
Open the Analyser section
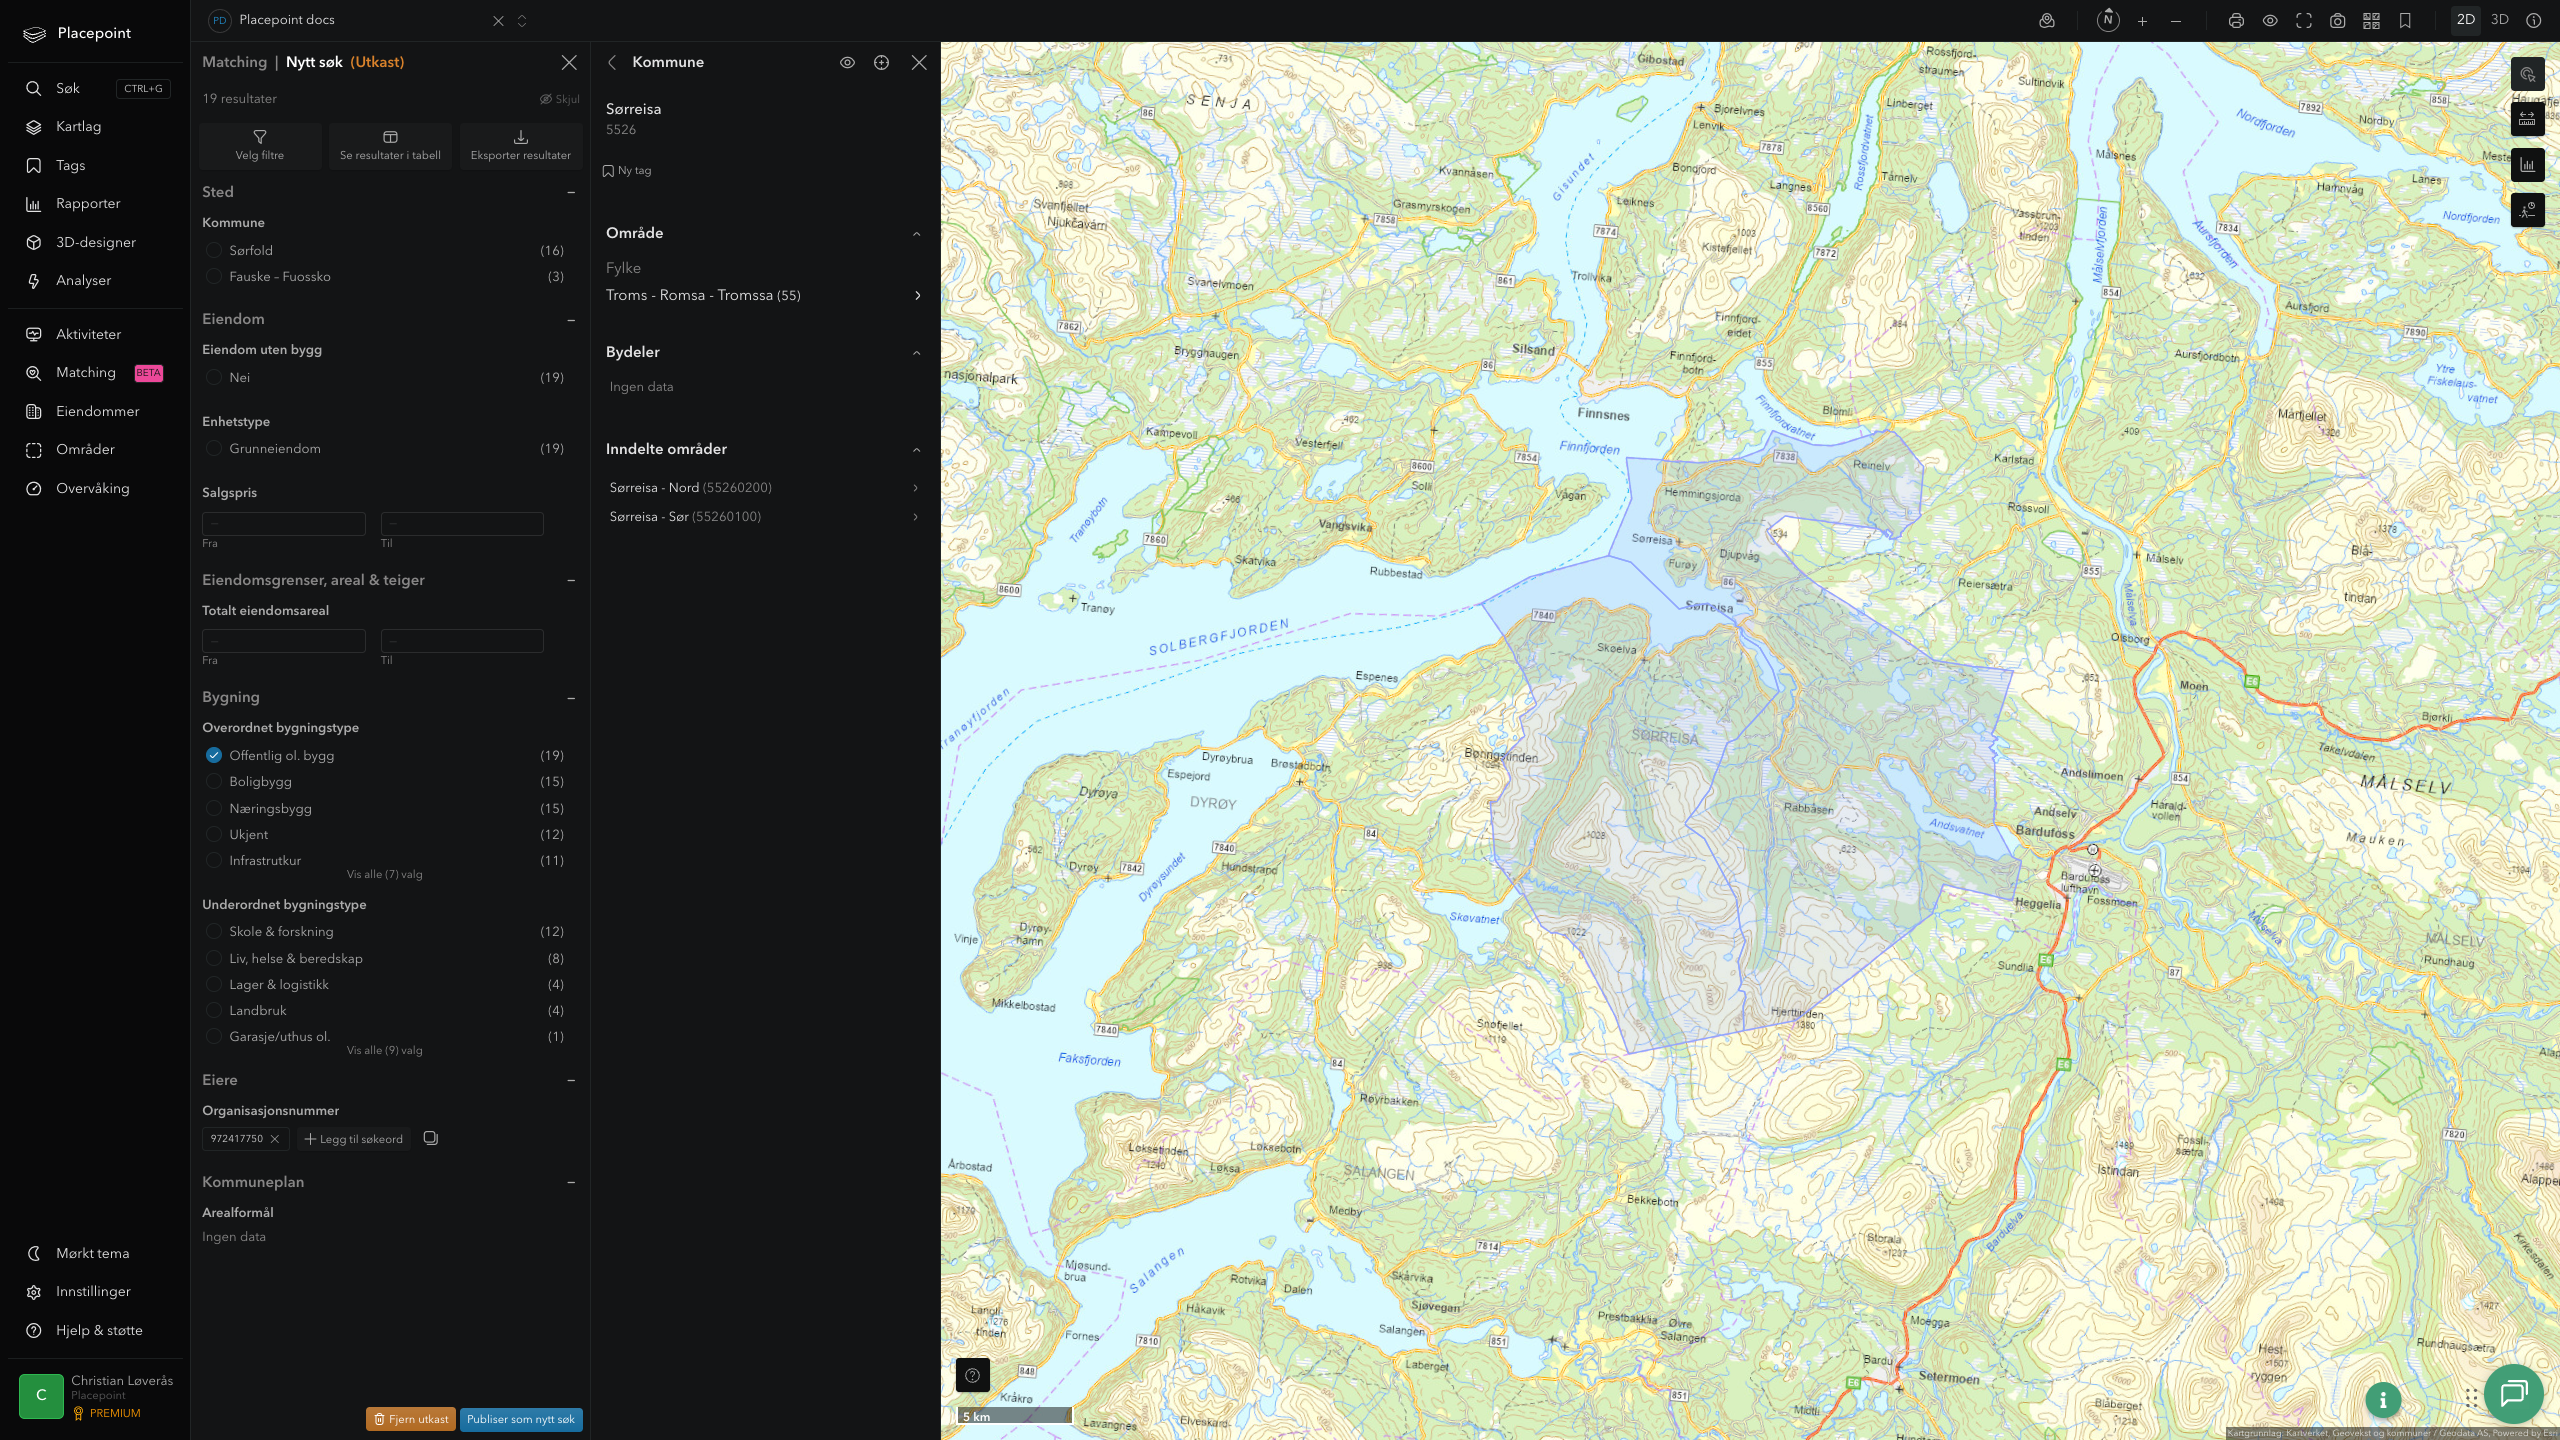83,281
